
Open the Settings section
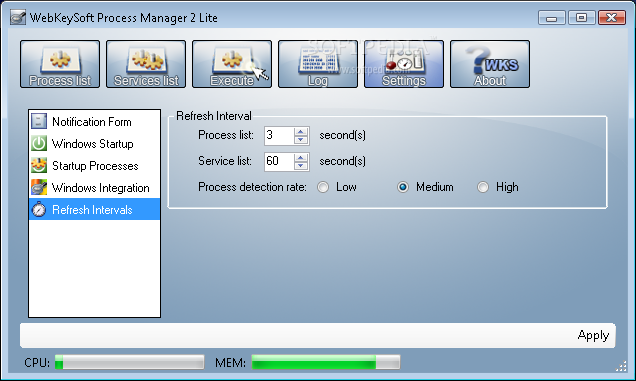tap(404, 64)
